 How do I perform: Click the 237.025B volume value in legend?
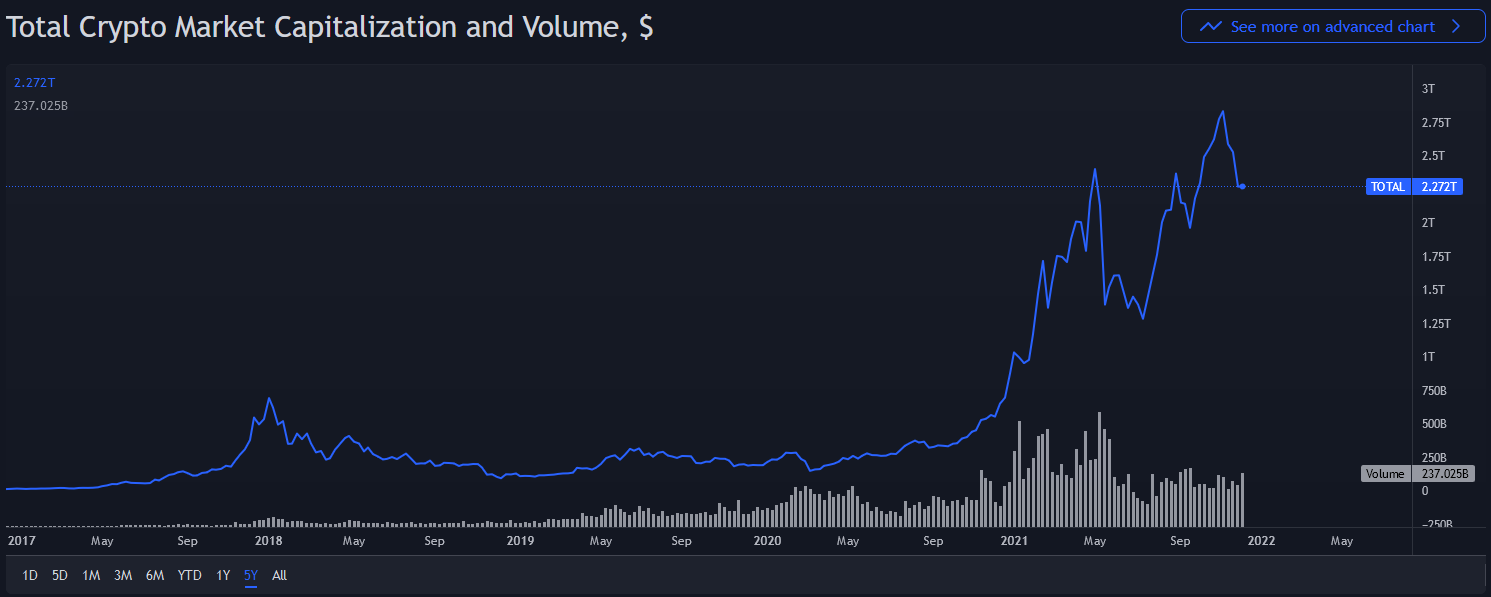coord(41,105)
